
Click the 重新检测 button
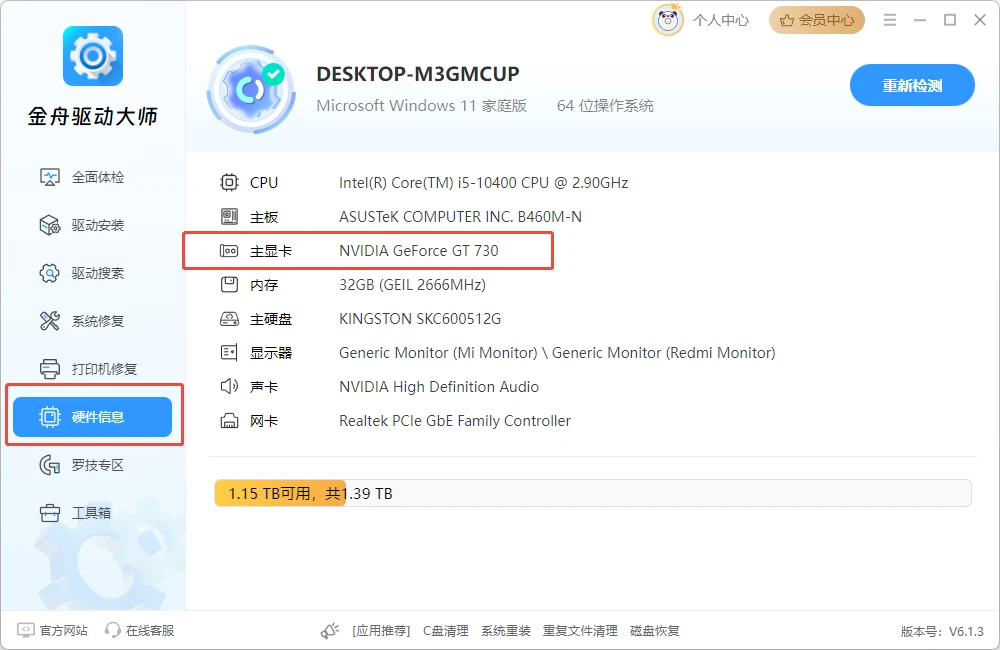pyautogui.click(x=912, y=85)
